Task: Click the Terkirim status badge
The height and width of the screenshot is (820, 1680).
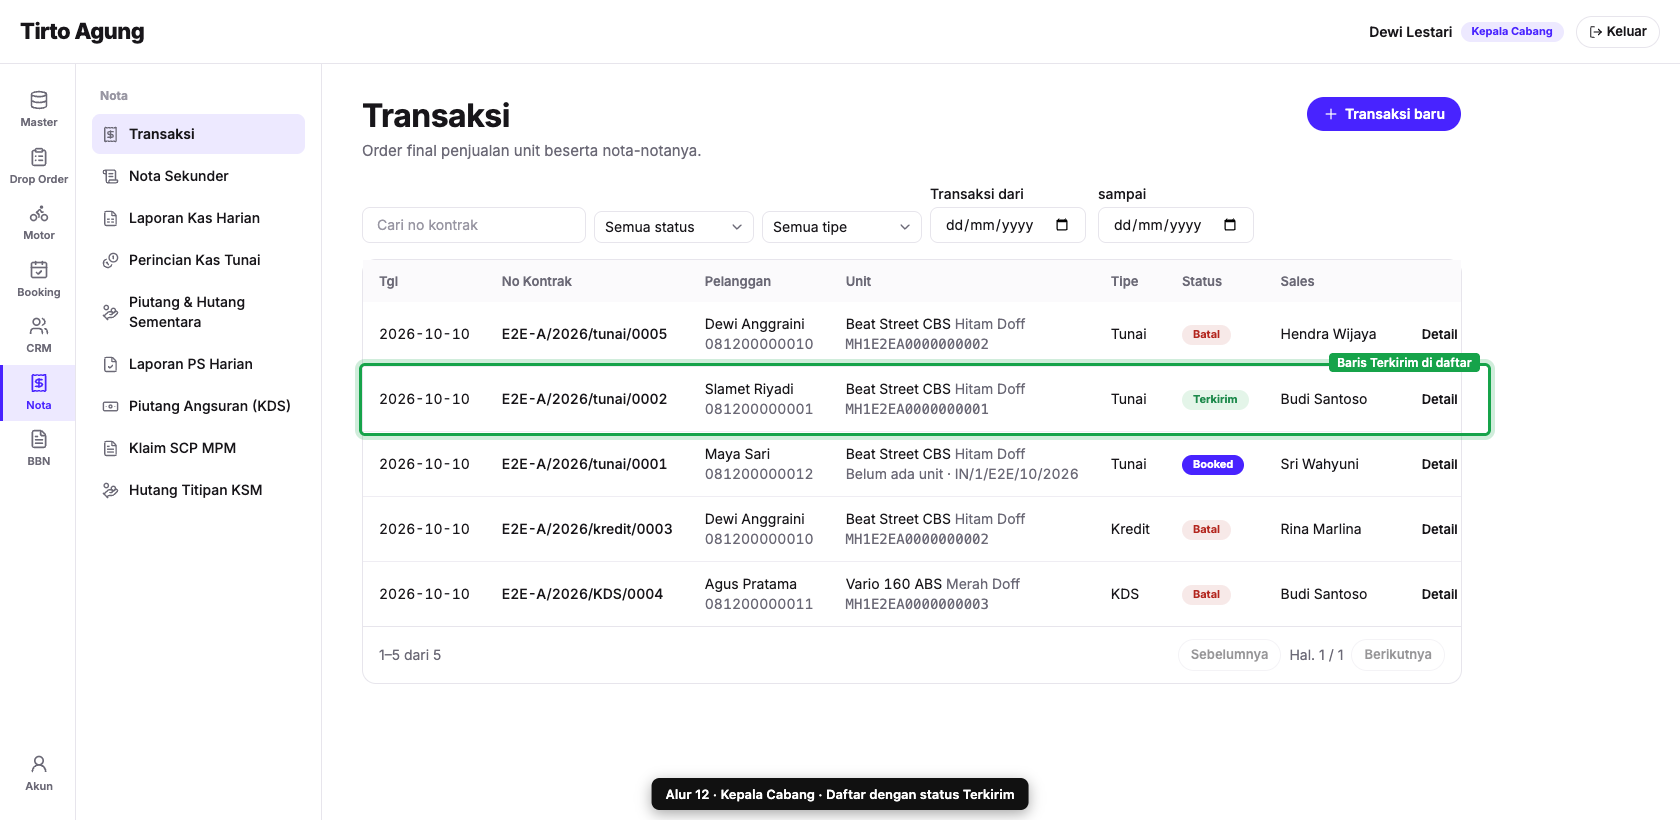Action: tap(1215, 399)
